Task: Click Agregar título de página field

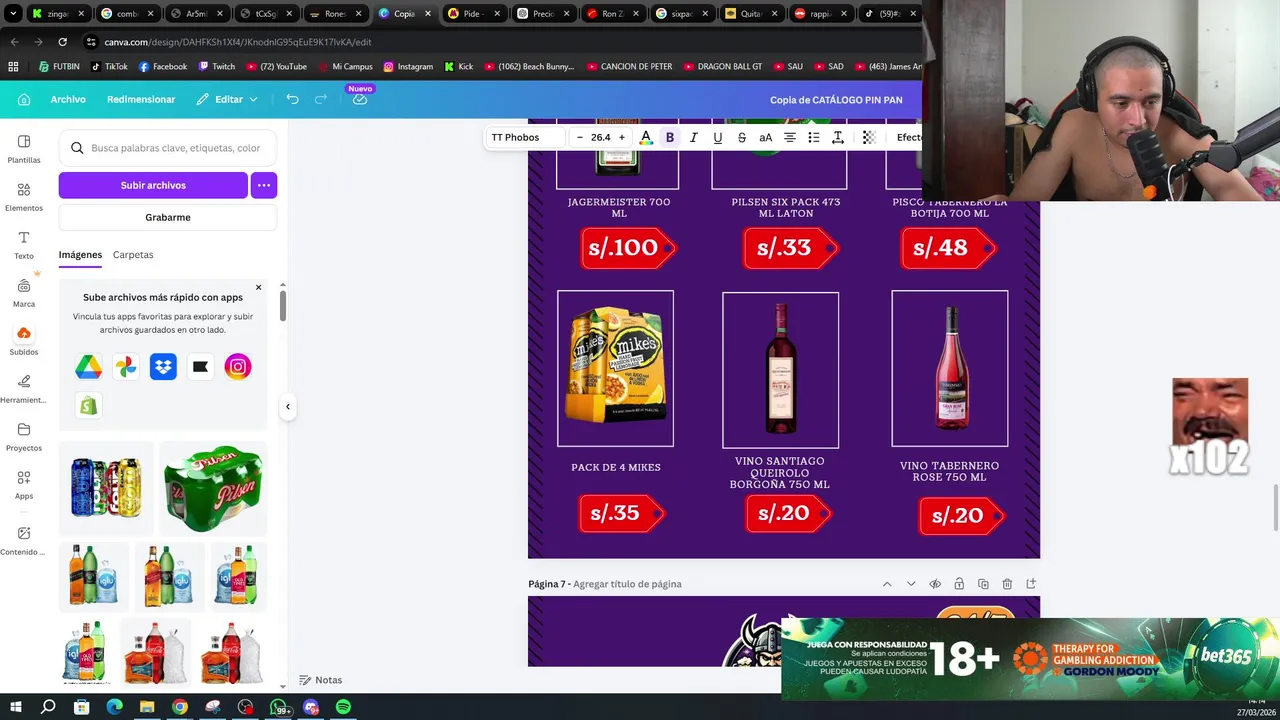Action: [627, 584]
